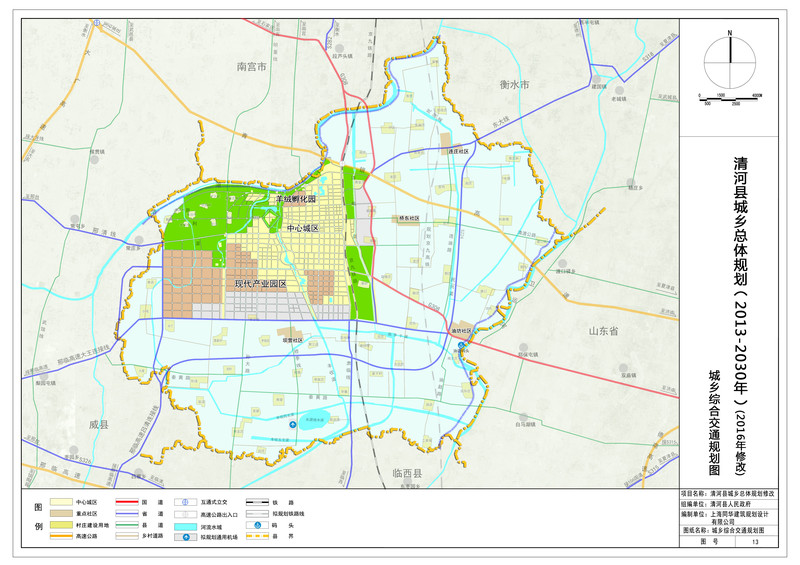This screenshot has height=565, width=800.
Task: Click the blue airport marker on the map
Action: coord(293,426)
